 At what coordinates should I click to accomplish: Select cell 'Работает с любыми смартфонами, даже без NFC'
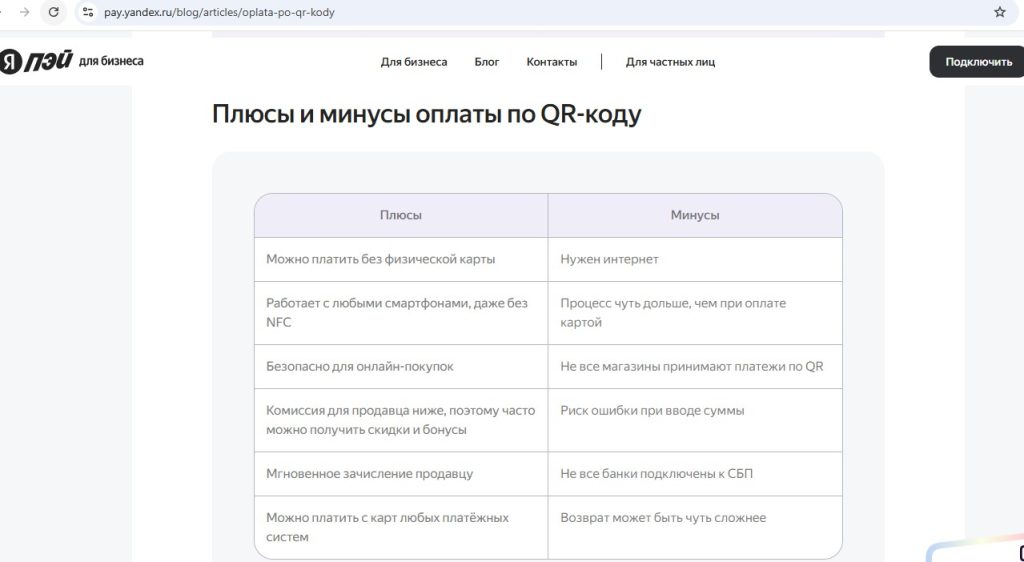click(401, 313)
